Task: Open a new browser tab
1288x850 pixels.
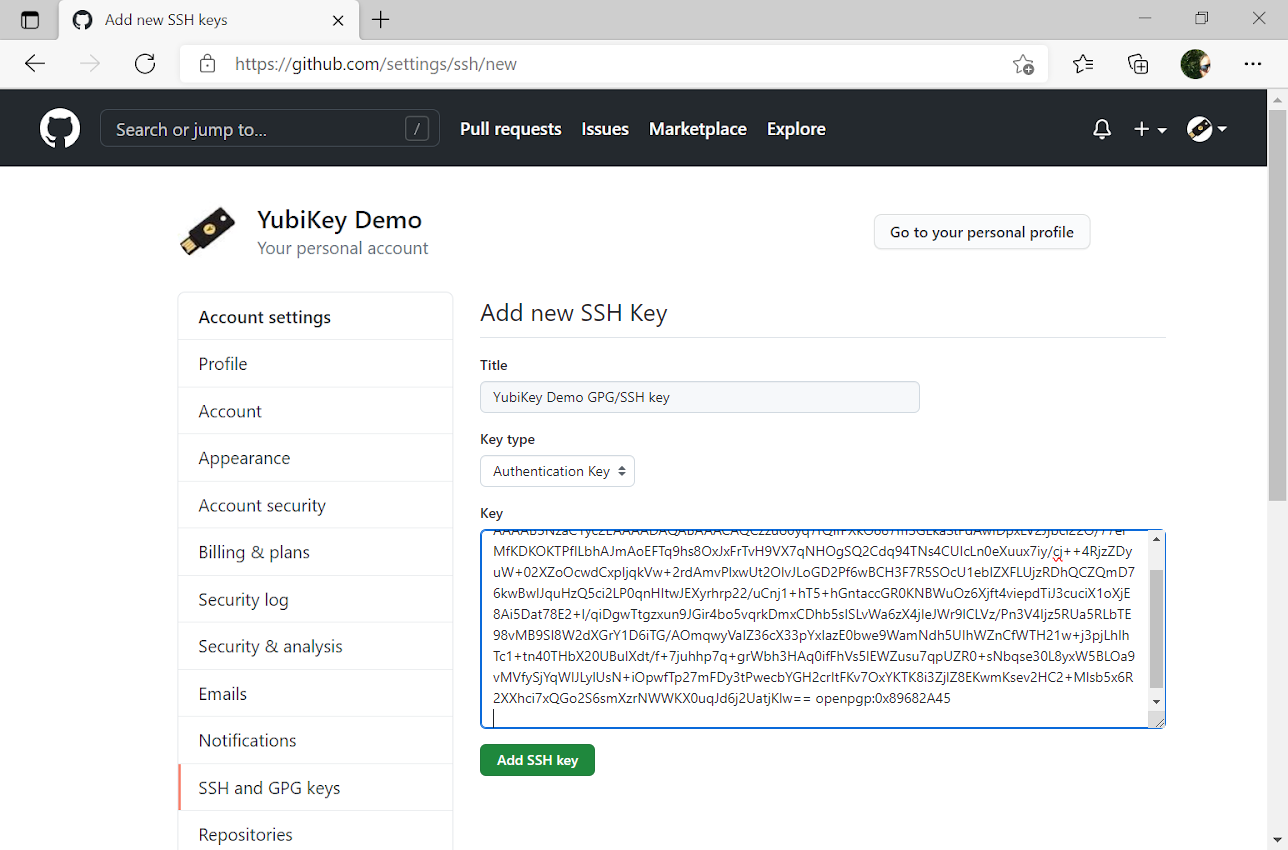Action: click(x=381, y=20)
